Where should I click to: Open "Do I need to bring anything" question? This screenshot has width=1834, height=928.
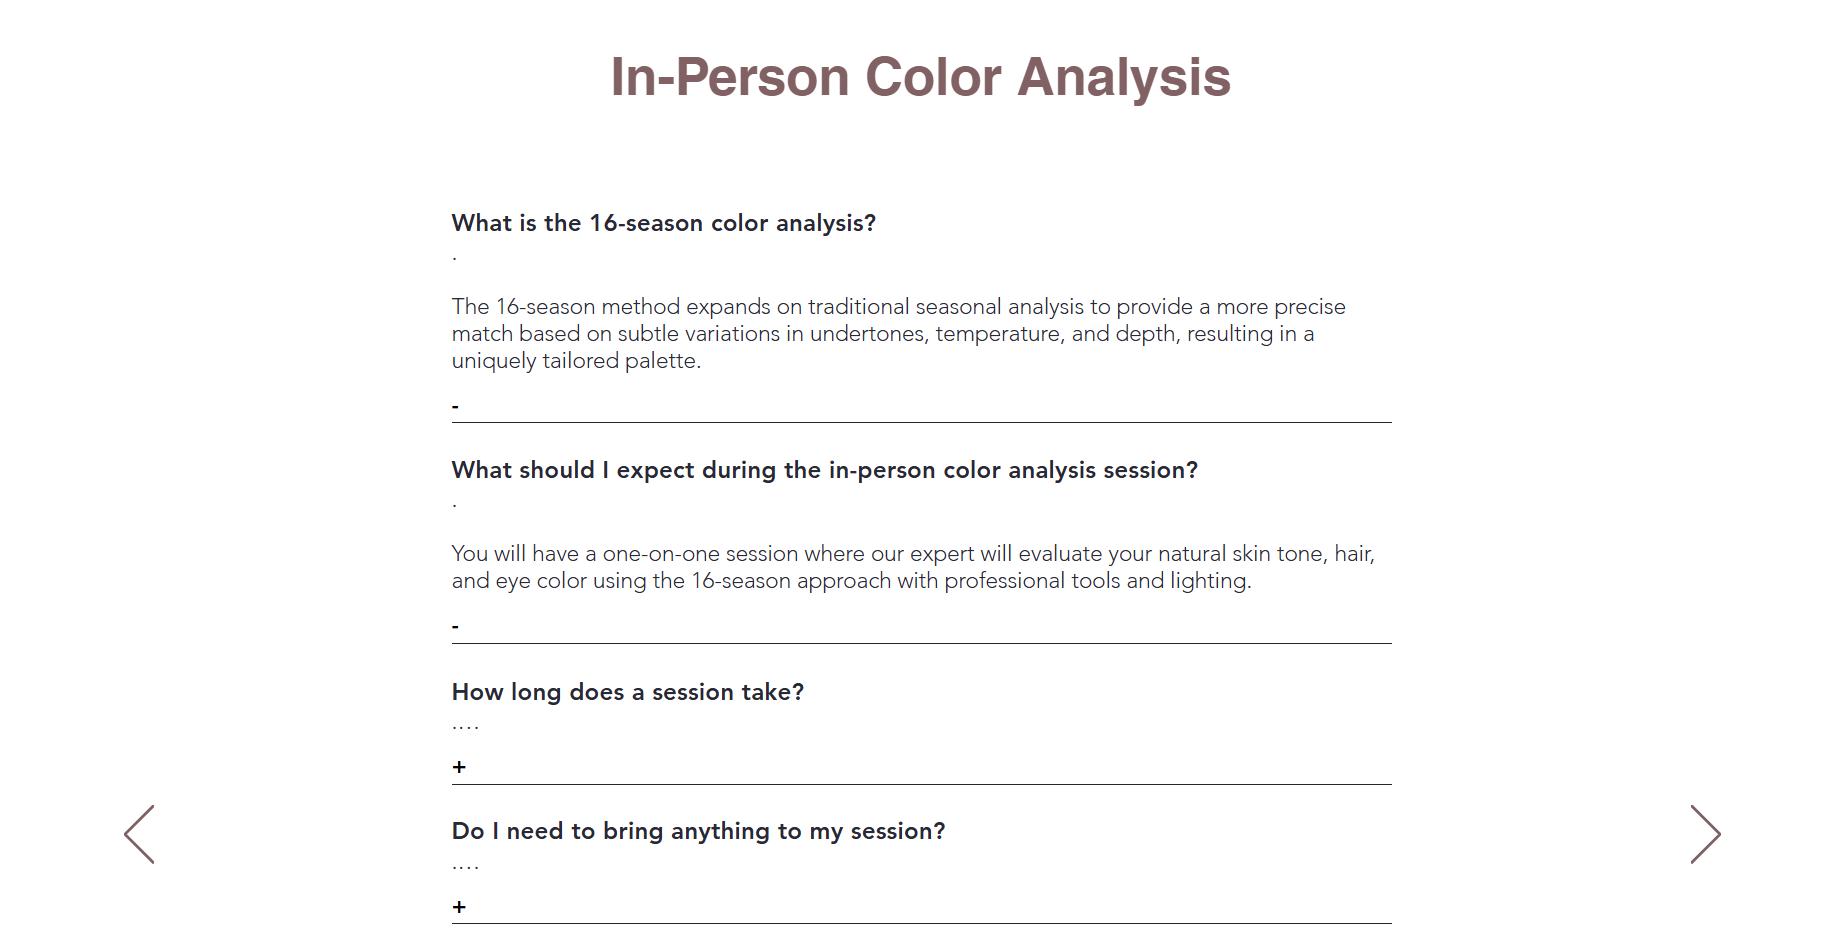[698, 831]
